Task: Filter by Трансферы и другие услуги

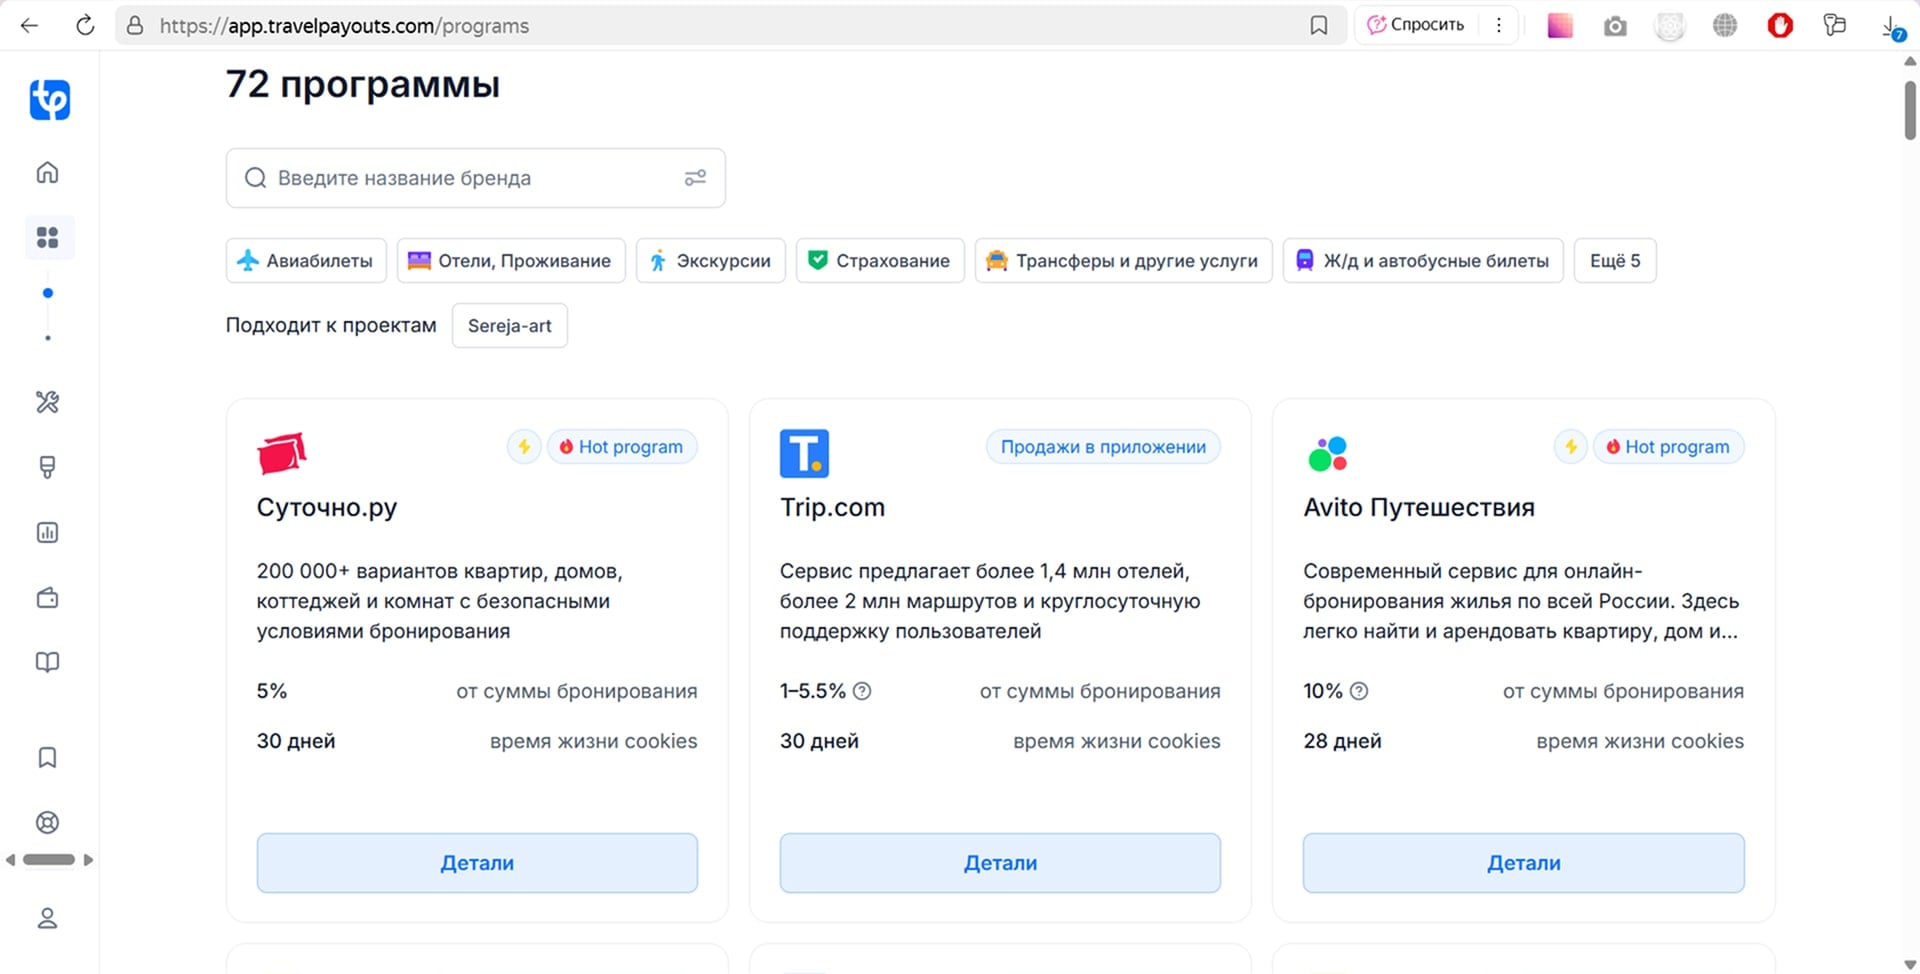Action: coord(1124,260)
